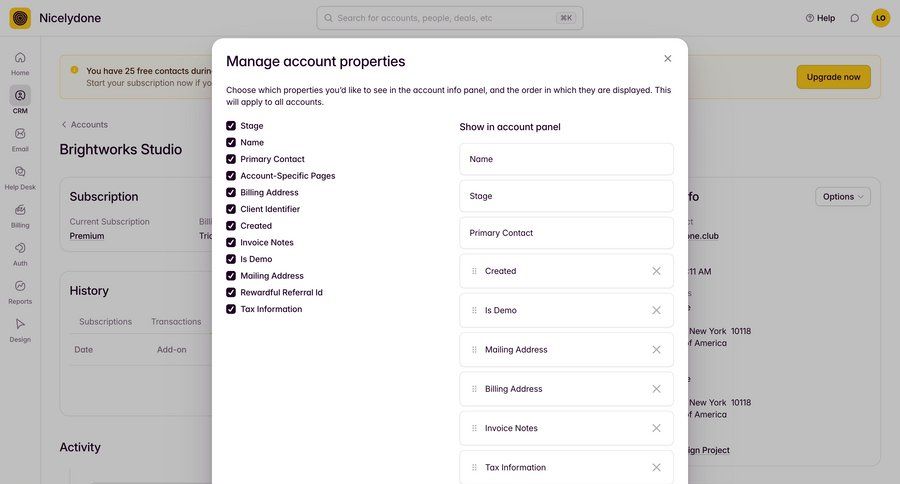Toggle the Rewardful Referral Id checkbox
Viewport: 900px width, 484px height.
pyautogui.click(x=231, y=292)
